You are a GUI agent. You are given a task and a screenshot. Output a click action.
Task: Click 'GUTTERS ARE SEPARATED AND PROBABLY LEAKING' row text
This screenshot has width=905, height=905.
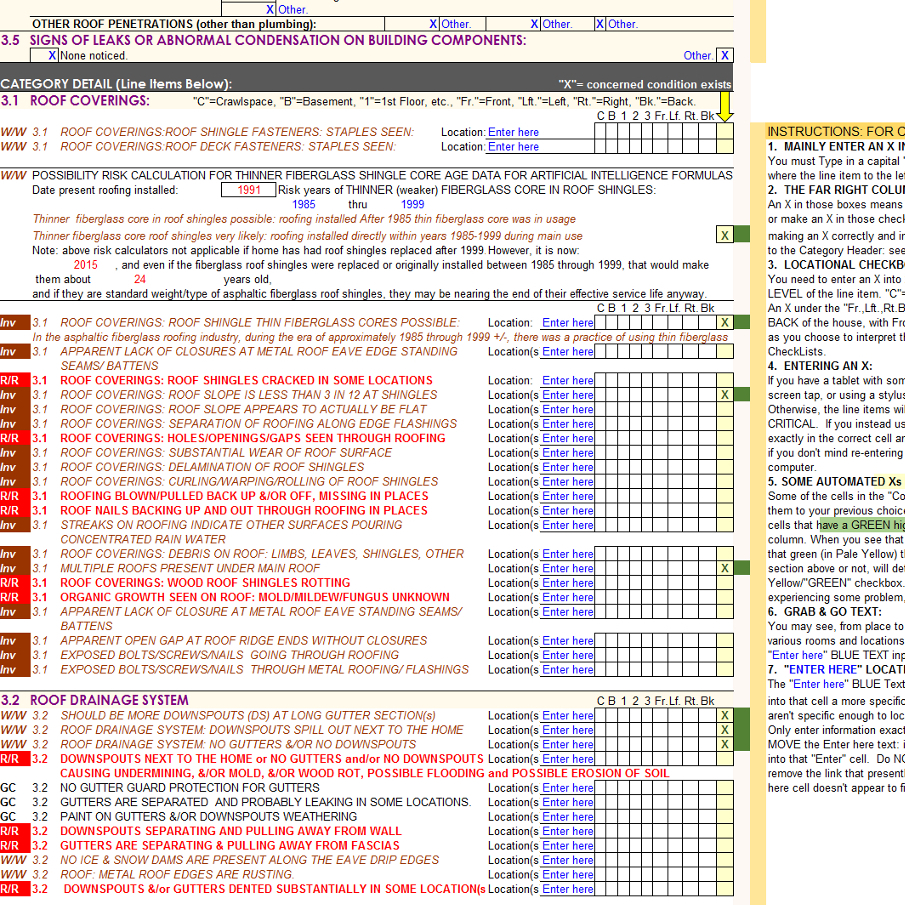(265, 802)
